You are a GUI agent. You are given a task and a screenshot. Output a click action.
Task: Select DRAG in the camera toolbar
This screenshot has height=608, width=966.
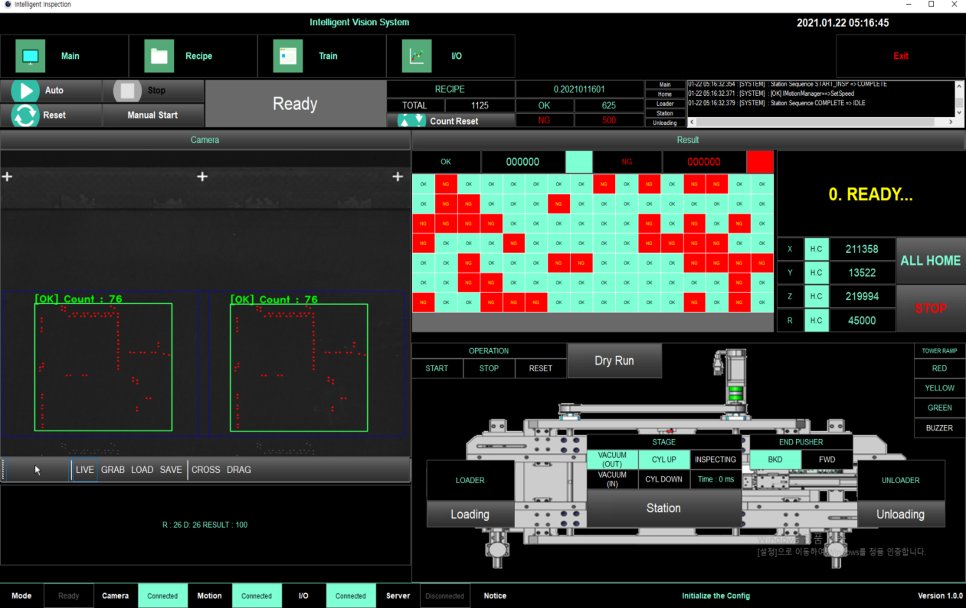239,469
